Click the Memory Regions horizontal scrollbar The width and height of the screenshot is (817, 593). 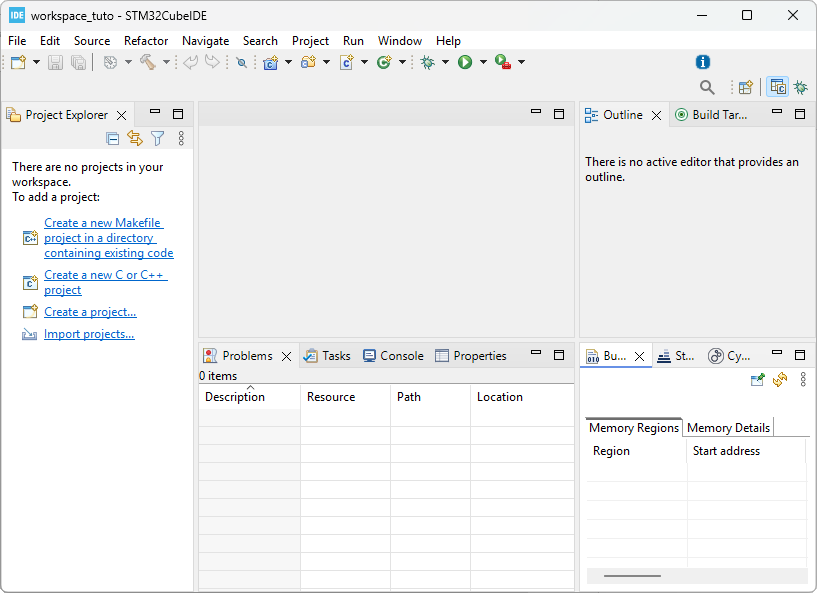coord(632,576)
